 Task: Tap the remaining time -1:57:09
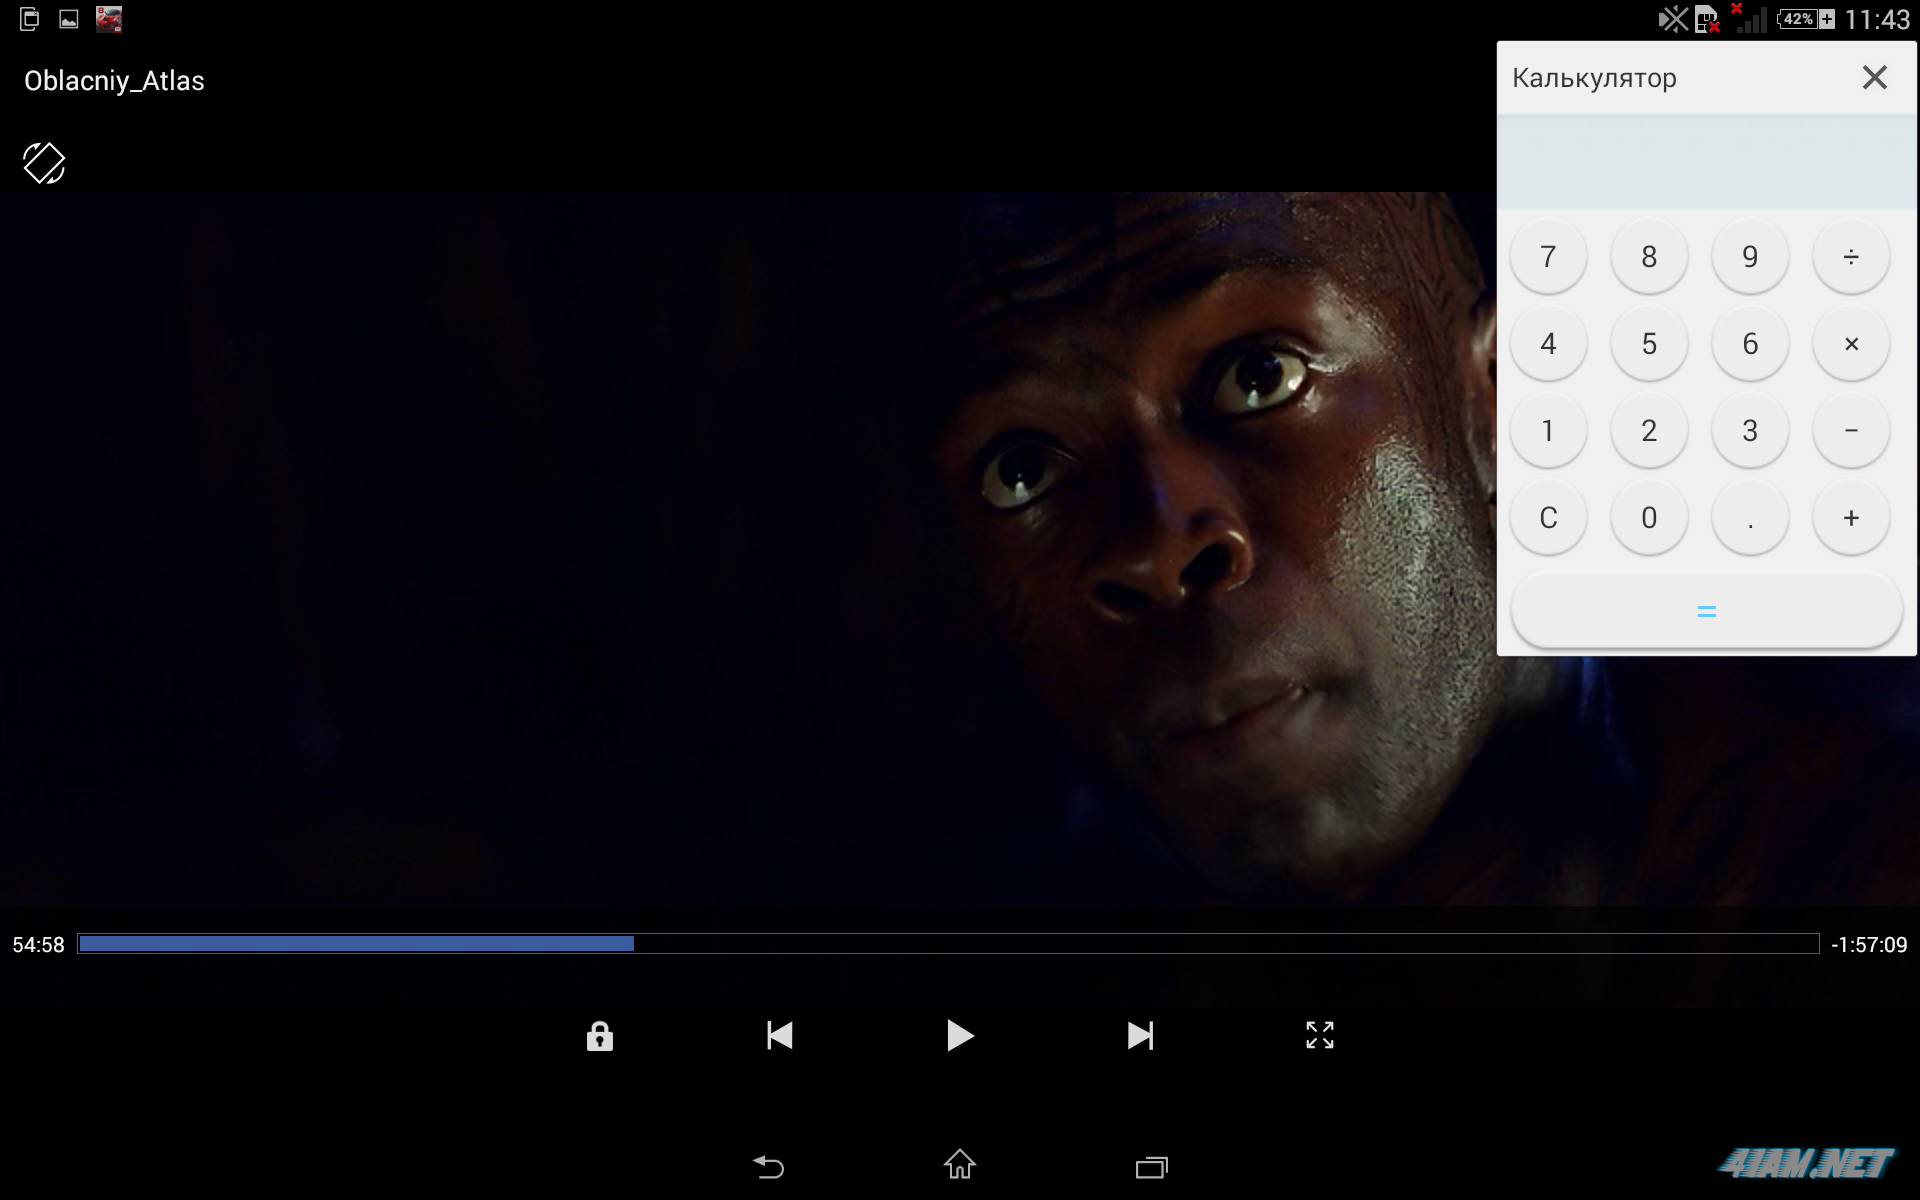[x=1869, y=945]
